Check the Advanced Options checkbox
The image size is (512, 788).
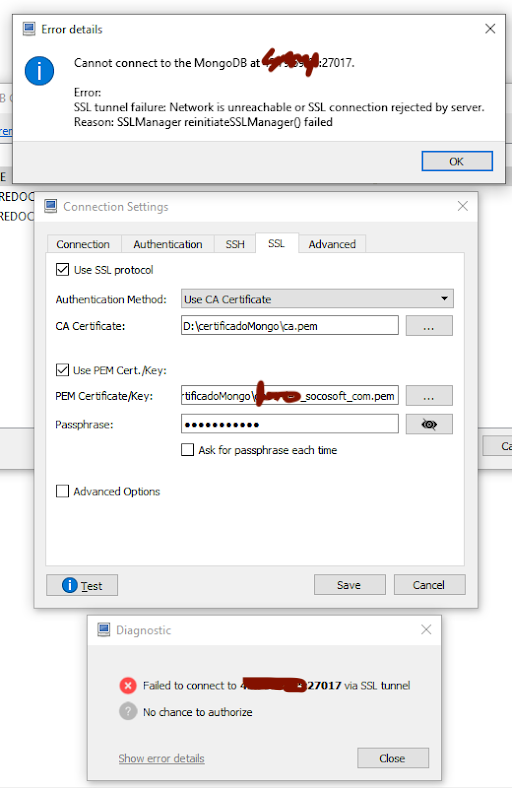[x=62, y=491]
